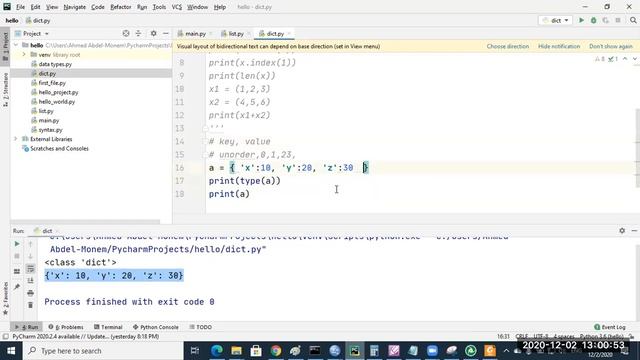
Task: Go to previous highlighted error arrow
Action: point(625,59)
